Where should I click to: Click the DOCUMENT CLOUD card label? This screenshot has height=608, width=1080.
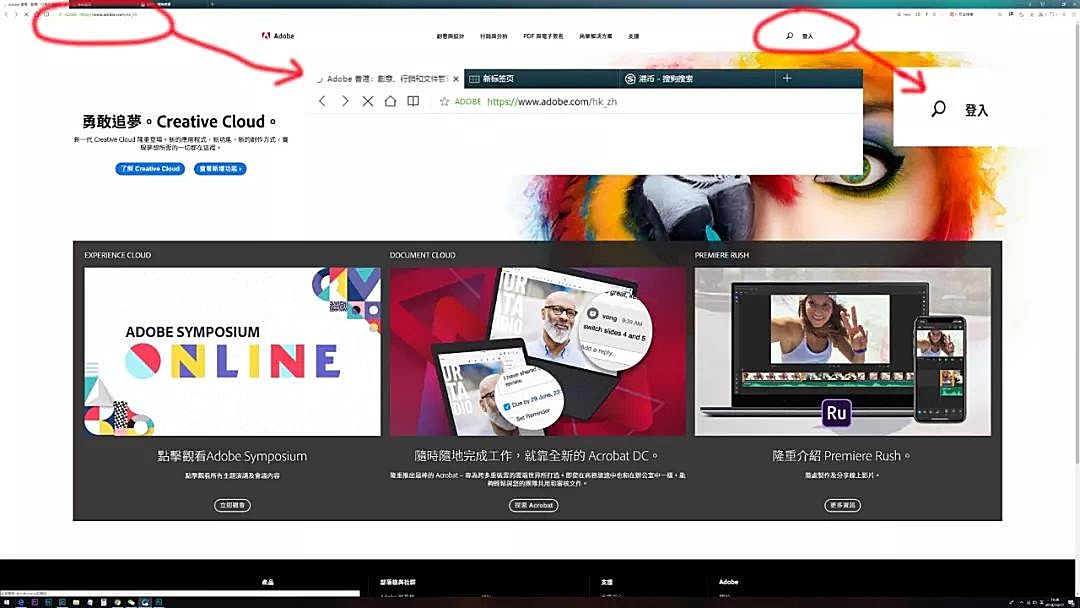(x=422, y=255)
